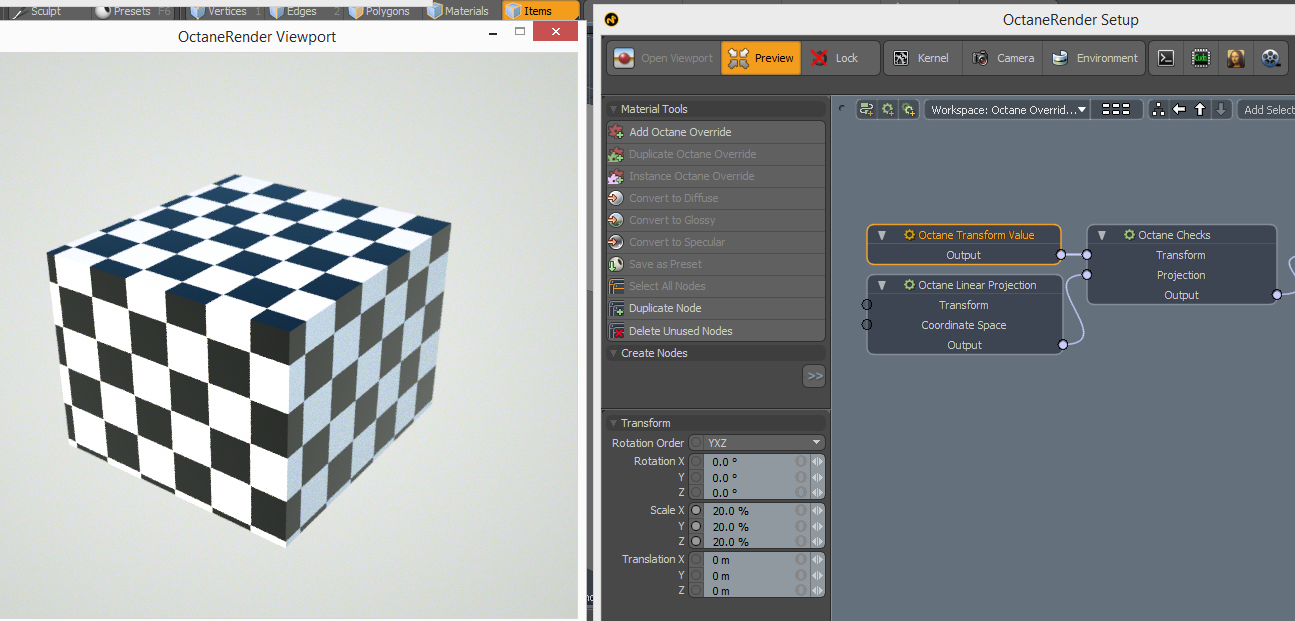This screenshot has height=621, width=1295.
Task: Click the keyframe icon for Scale X
Action: click(801, 511)
